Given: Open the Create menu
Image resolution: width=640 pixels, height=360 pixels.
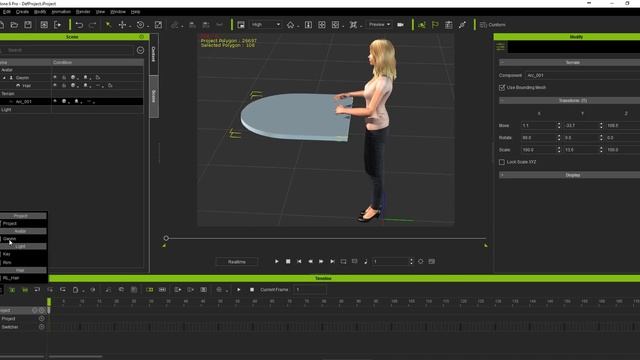Looking at the screenshot, I should point(22,12).
